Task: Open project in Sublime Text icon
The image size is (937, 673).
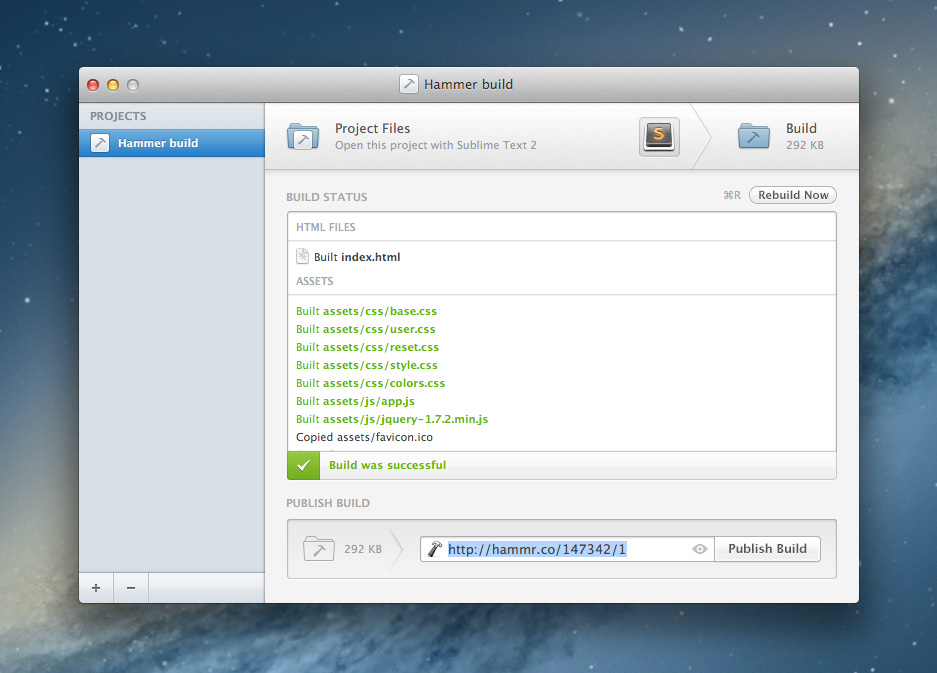Action: (x=659, y=136)
